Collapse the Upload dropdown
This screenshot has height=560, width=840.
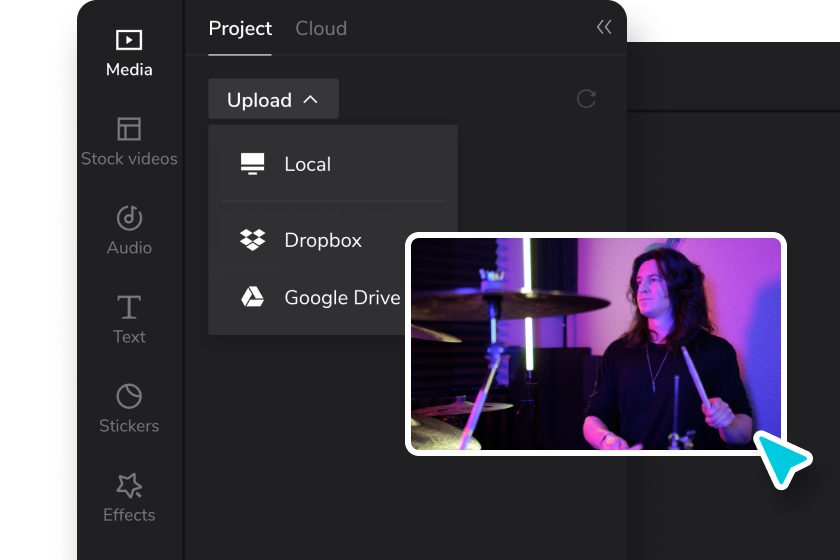click(273, 99)
